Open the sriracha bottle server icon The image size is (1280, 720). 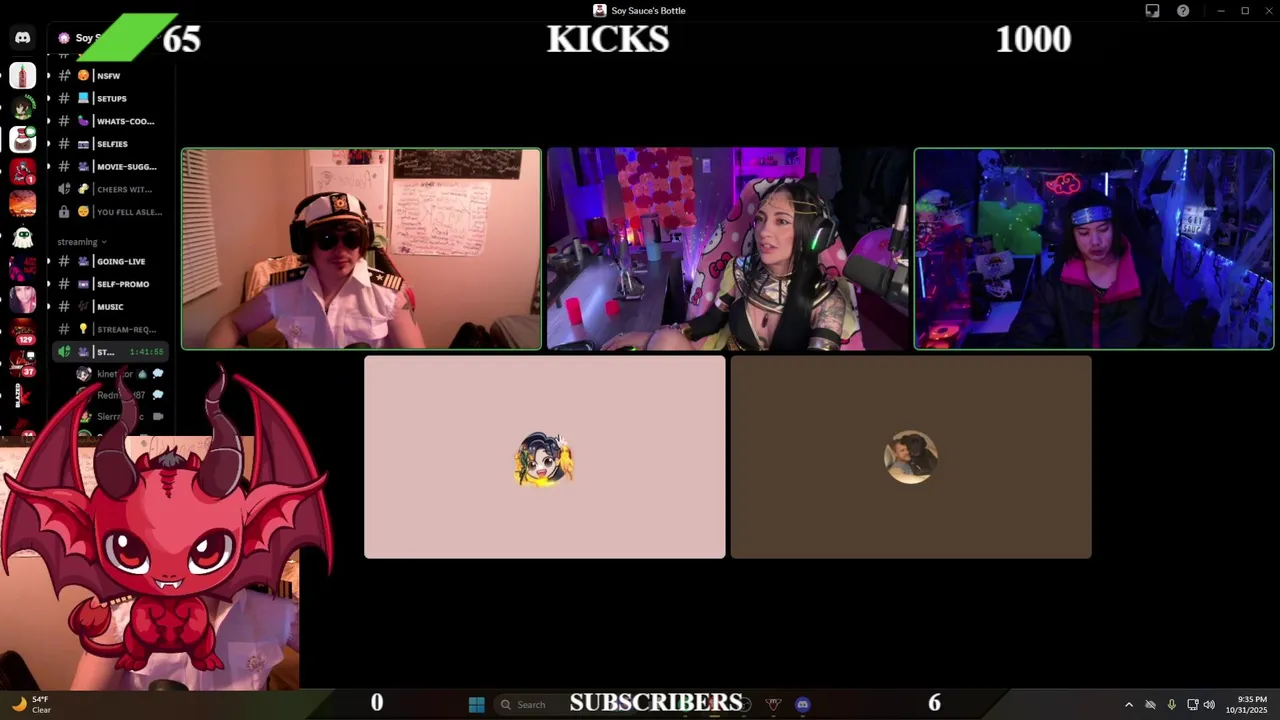[22, 75]
